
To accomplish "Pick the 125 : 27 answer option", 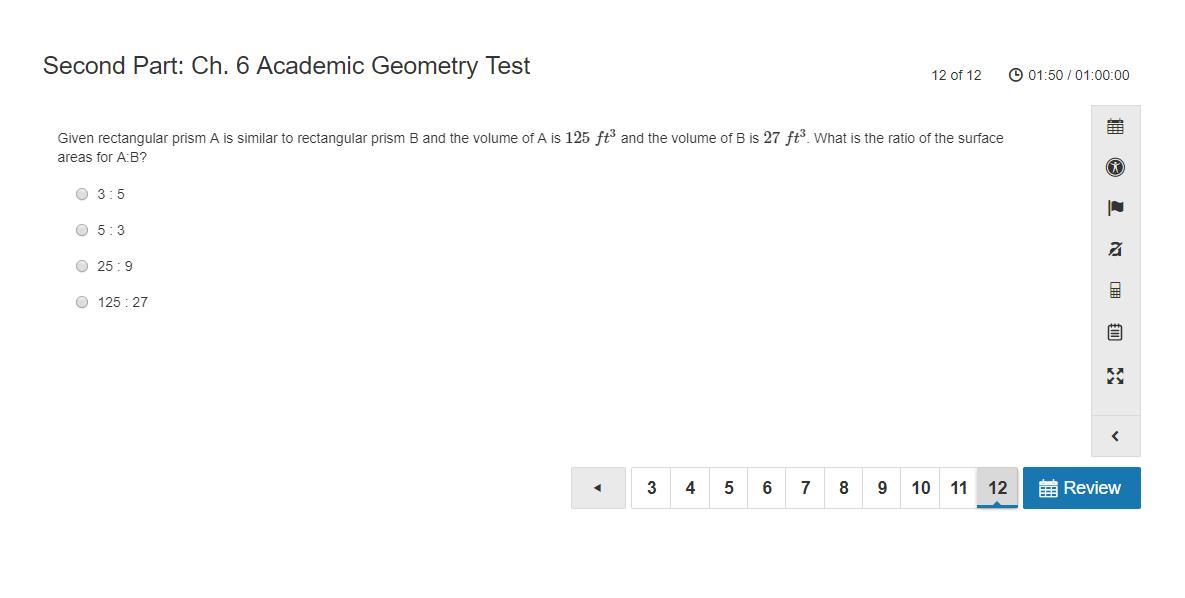I will click(82, 302).
